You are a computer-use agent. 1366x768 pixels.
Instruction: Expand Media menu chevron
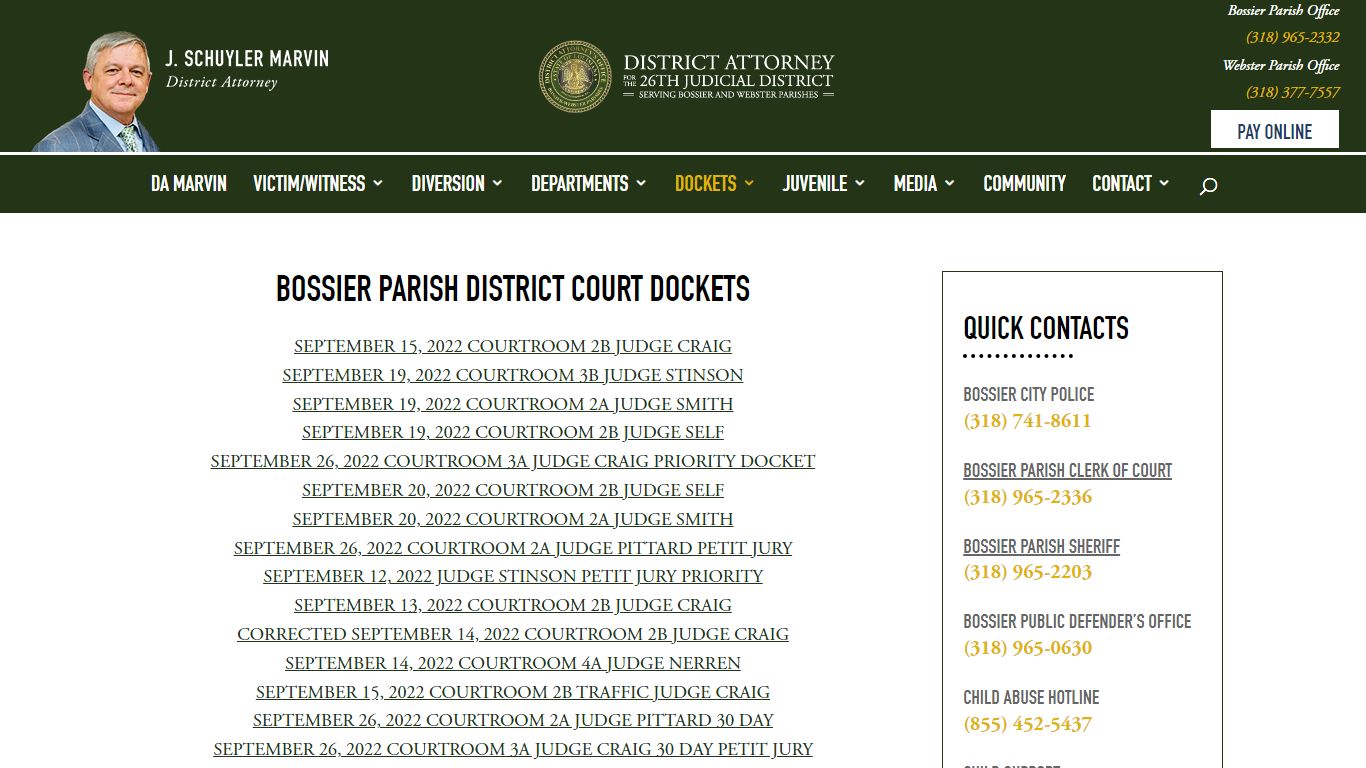coord(950,183)
